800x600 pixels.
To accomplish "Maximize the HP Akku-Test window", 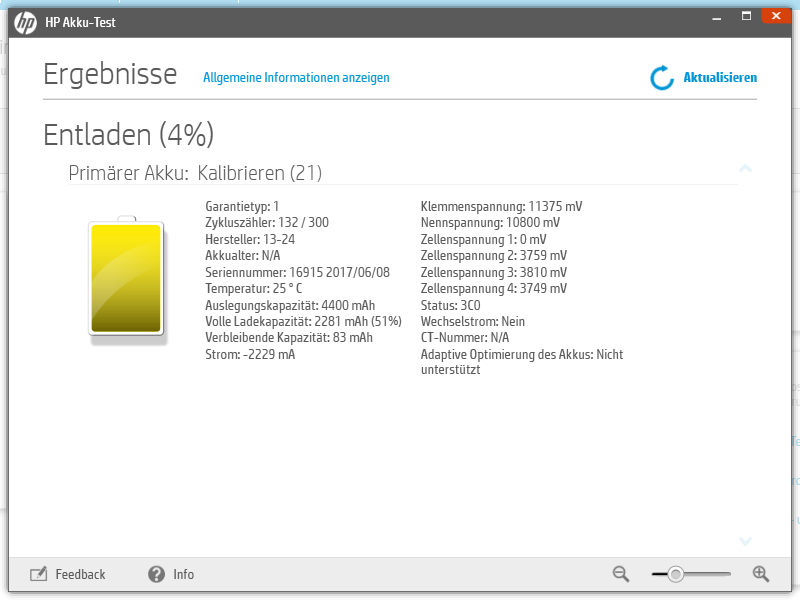I will [x=746, y=16].
